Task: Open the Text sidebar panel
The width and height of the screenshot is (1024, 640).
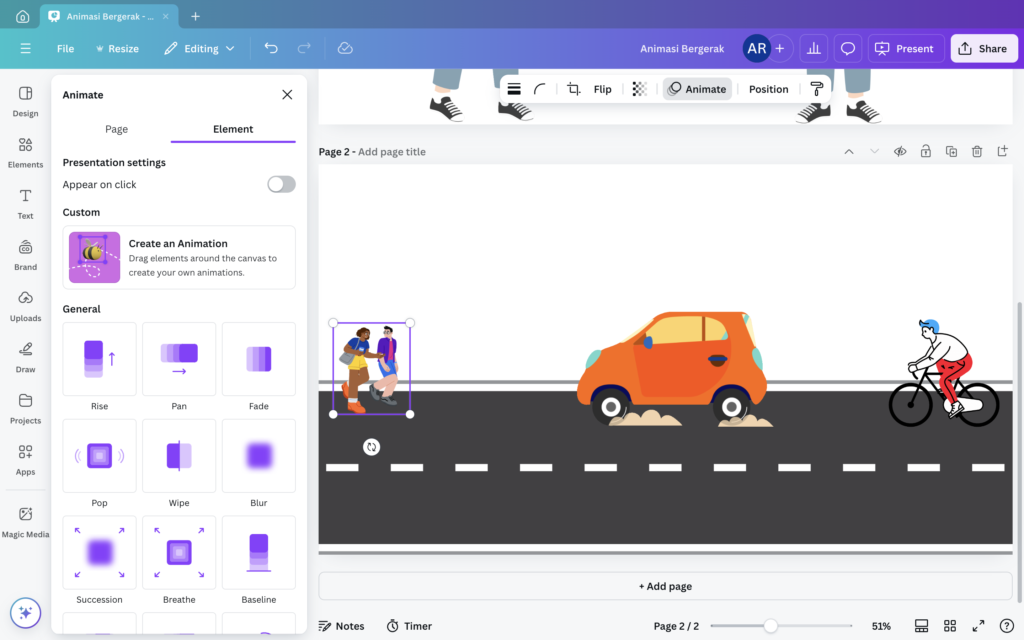Action: (x=25, y=204)
